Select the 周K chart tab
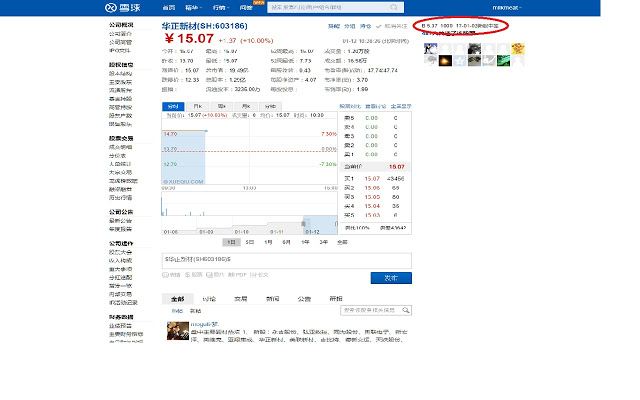This screenshot has width=640, height=400. pos(222,106)
